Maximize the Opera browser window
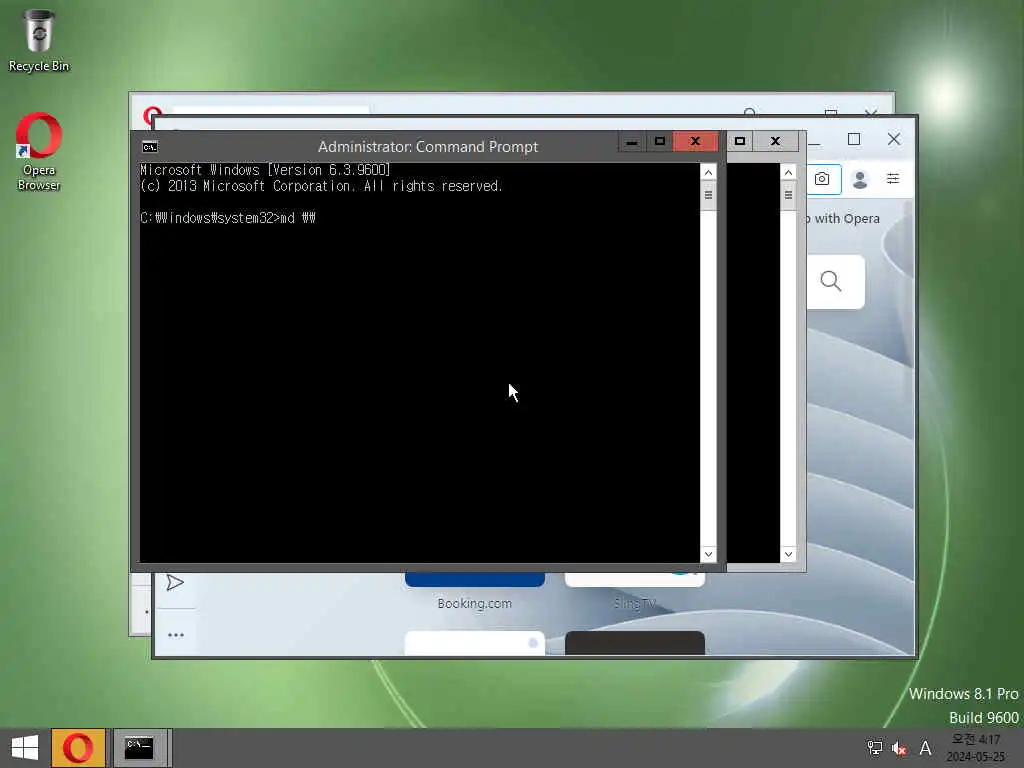Screen dimensions: 1024x768 pyautogui.click(x=854, y=139)
